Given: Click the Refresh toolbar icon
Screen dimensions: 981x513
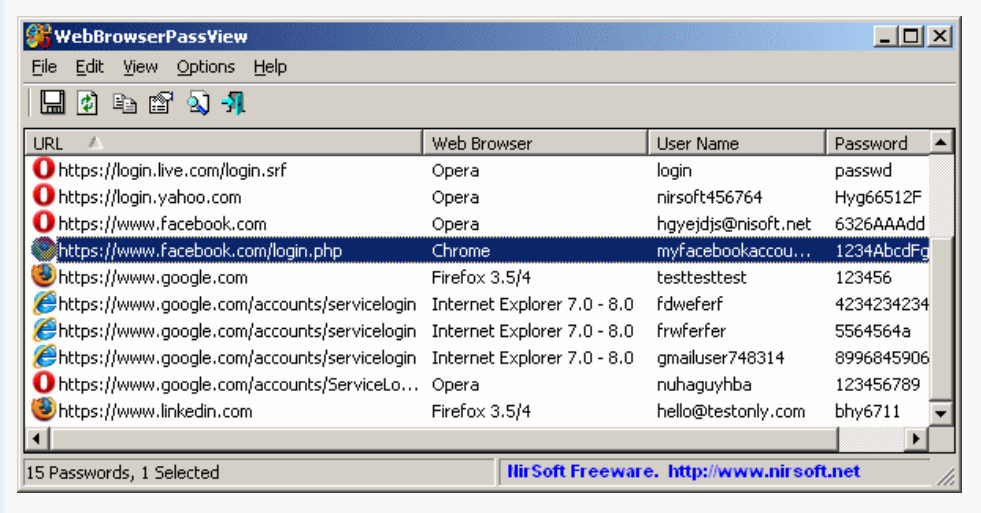Looking at the screenshot, I should tap(88, 103).
